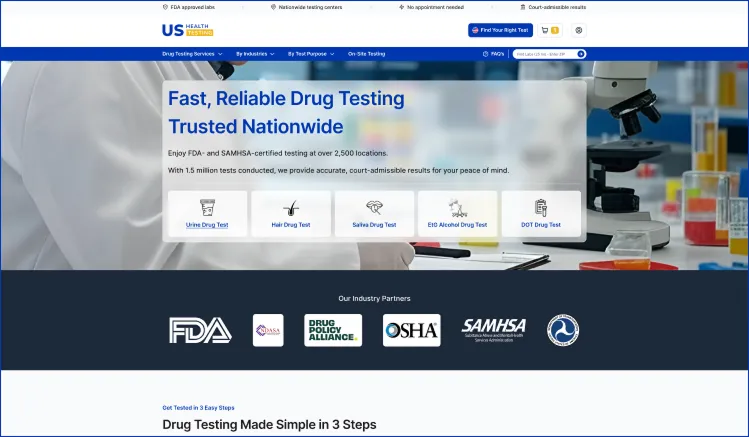The image size is (749, 437).
Task: Click the EtG Alcohol Drug Test icon
Action: click(458, 208)
